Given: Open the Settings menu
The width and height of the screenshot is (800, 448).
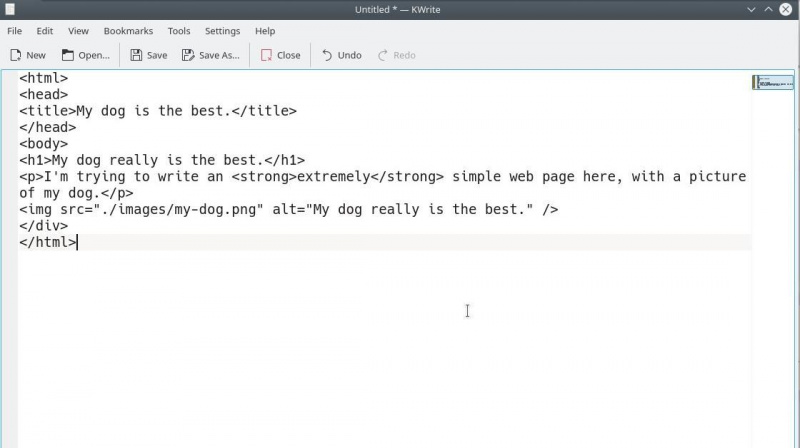Looking at the screenshot, I should [x=222, y=31].
